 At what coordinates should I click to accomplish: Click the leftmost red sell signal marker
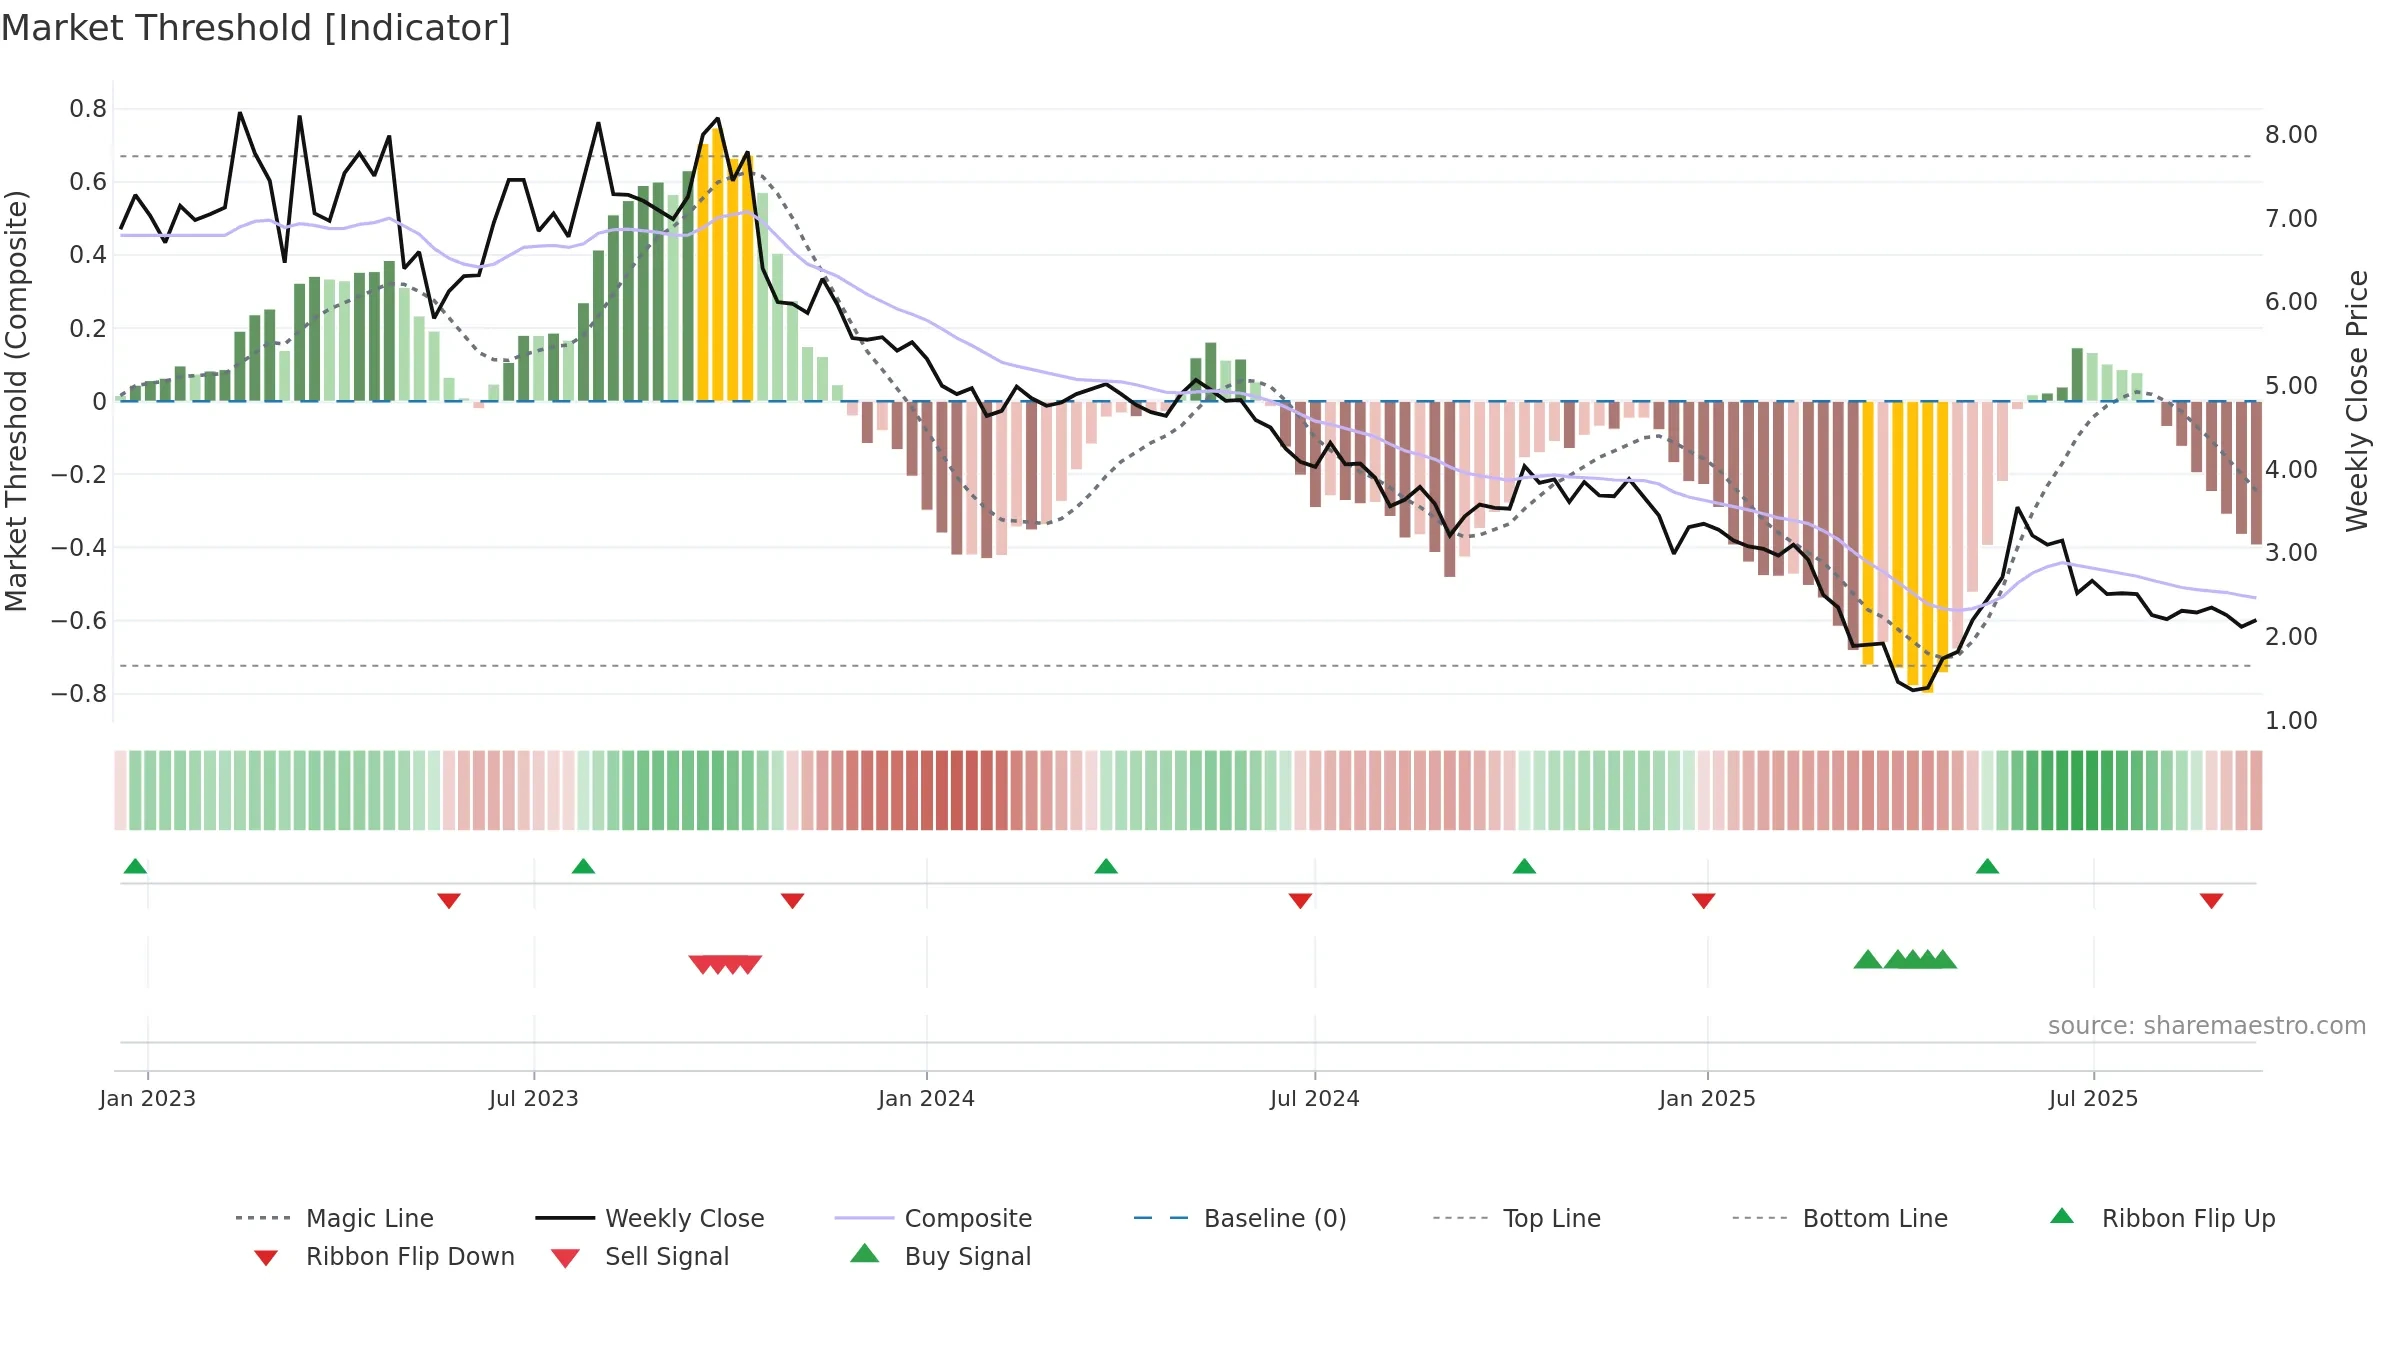point(701,965)
